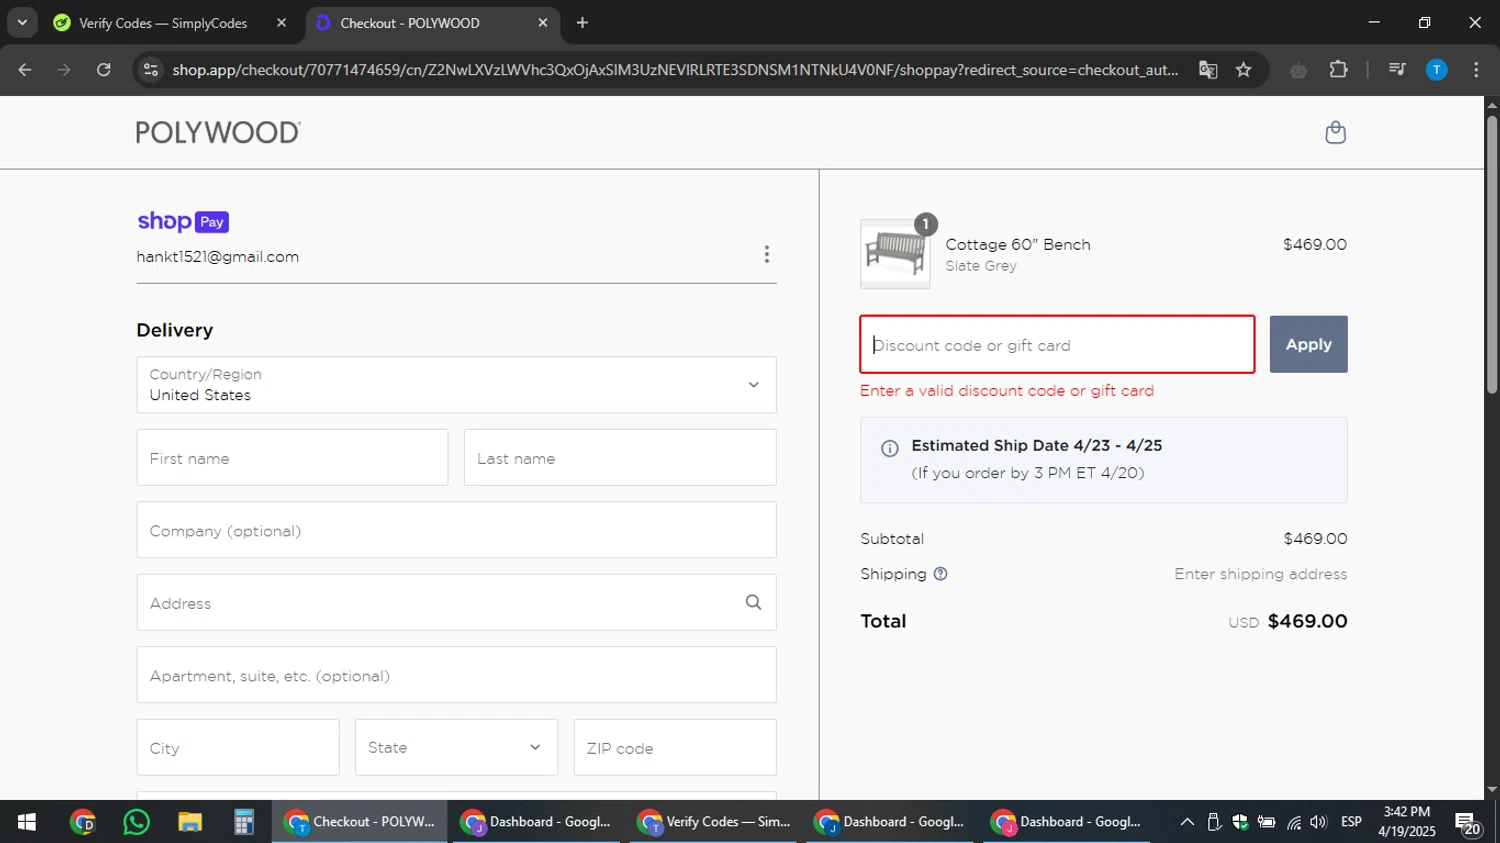
Task: Focus the First name field
Action: pos(292,458)
